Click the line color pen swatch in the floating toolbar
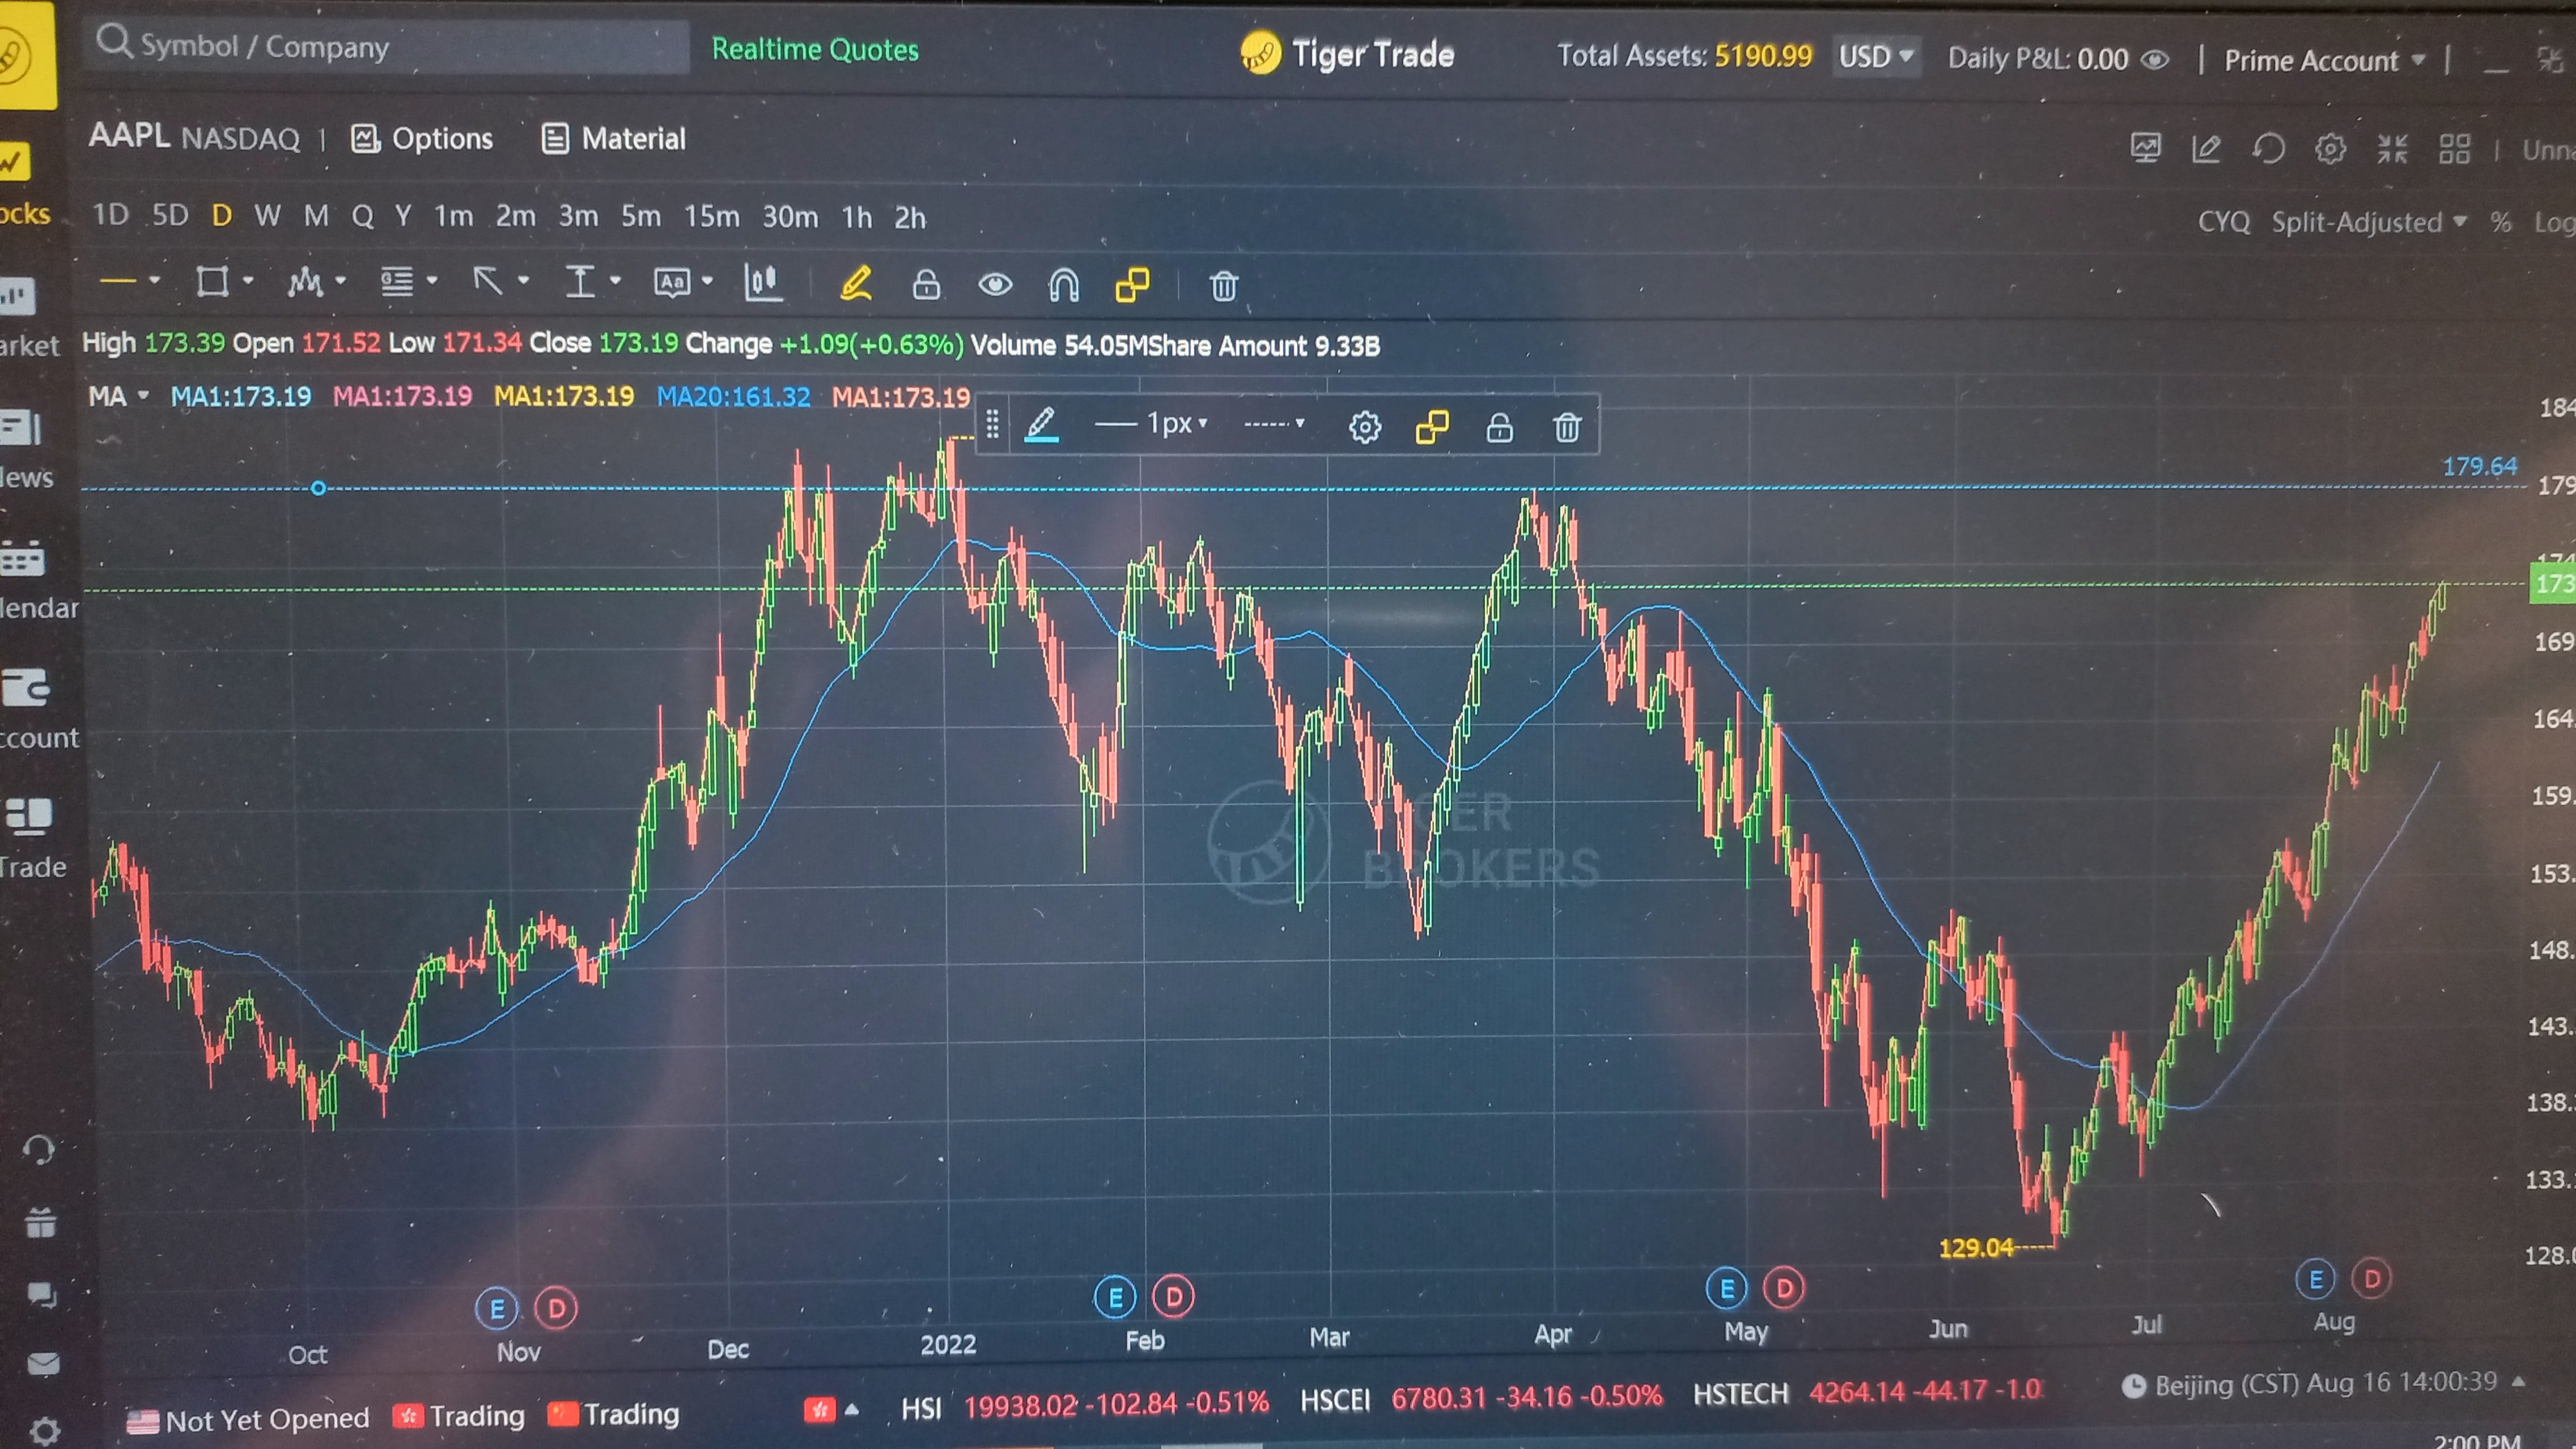Viewport: 2576px width, 1449px height. (1041, 425)
